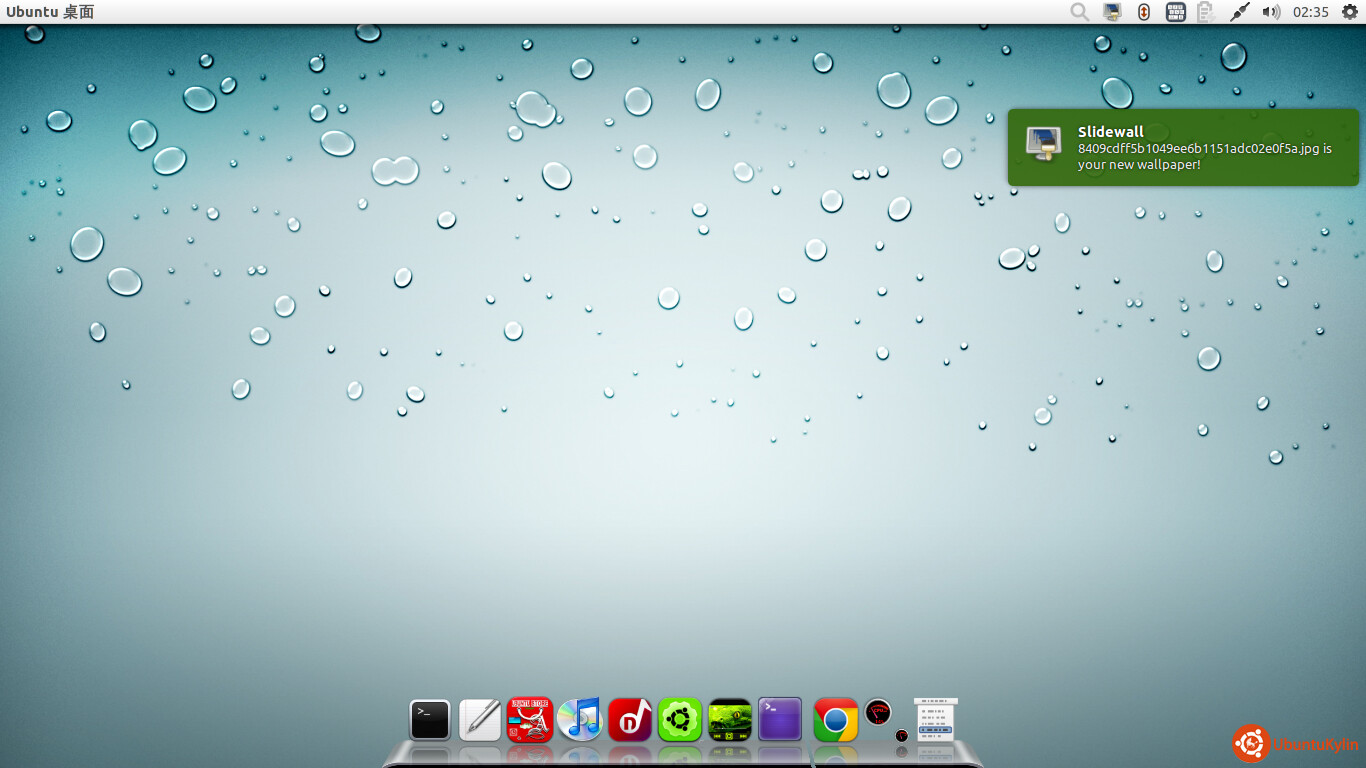
Task: Click the Slidewall new wallpaper notification
Action: [1183, 147]
